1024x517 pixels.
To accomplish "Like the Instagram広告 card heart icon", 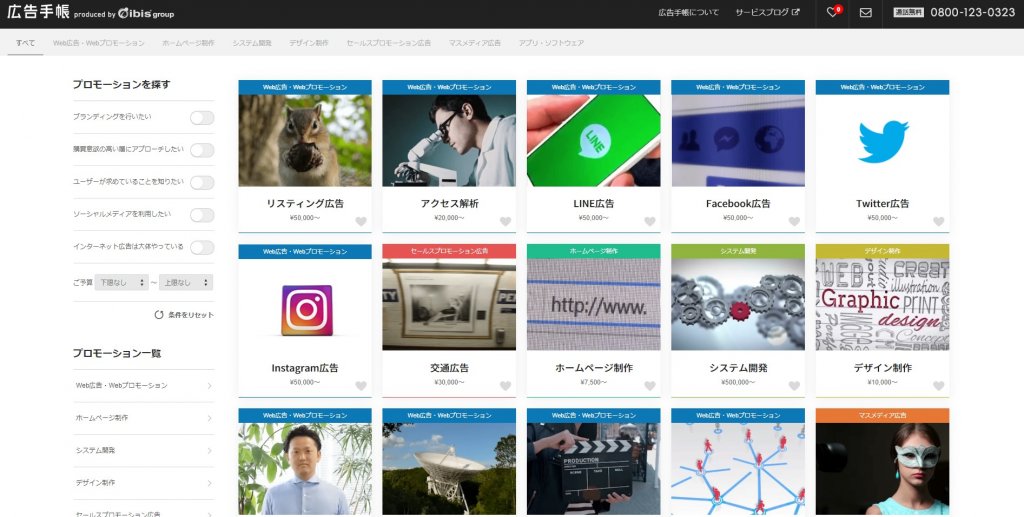I will 361,386.
